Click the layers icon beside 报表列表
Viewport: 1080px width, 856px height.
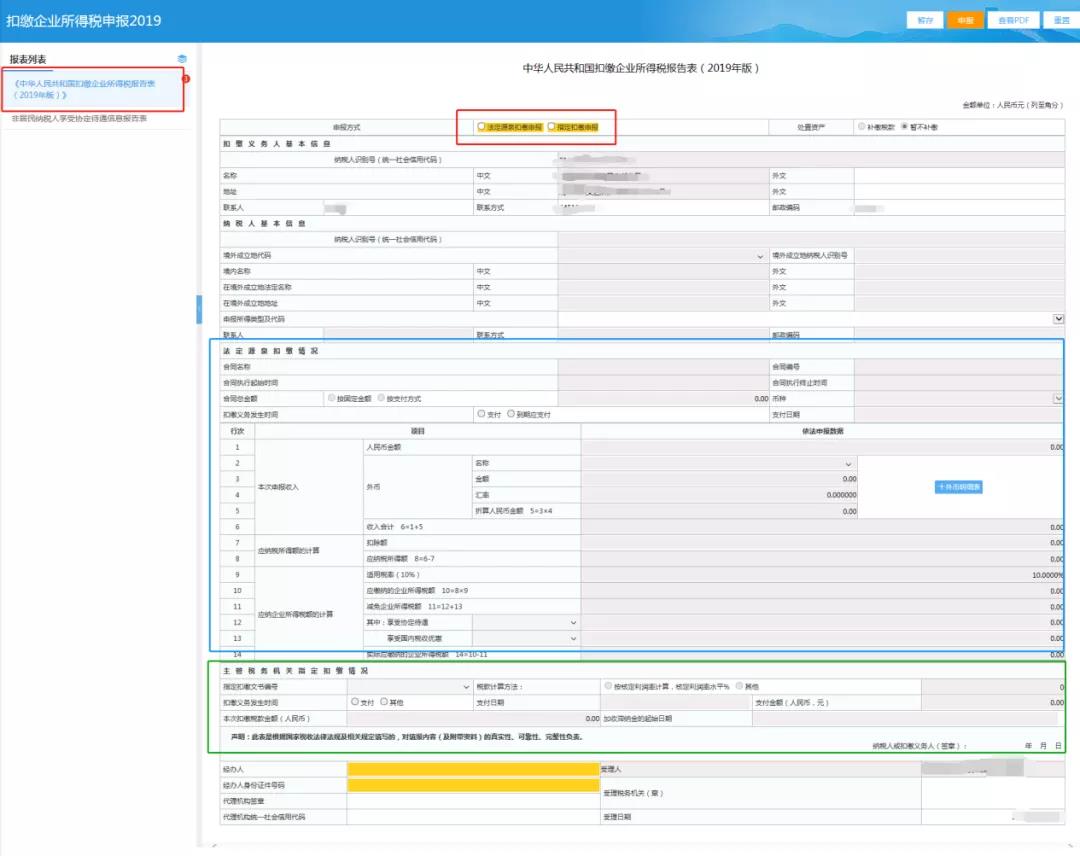pos(182,59)
